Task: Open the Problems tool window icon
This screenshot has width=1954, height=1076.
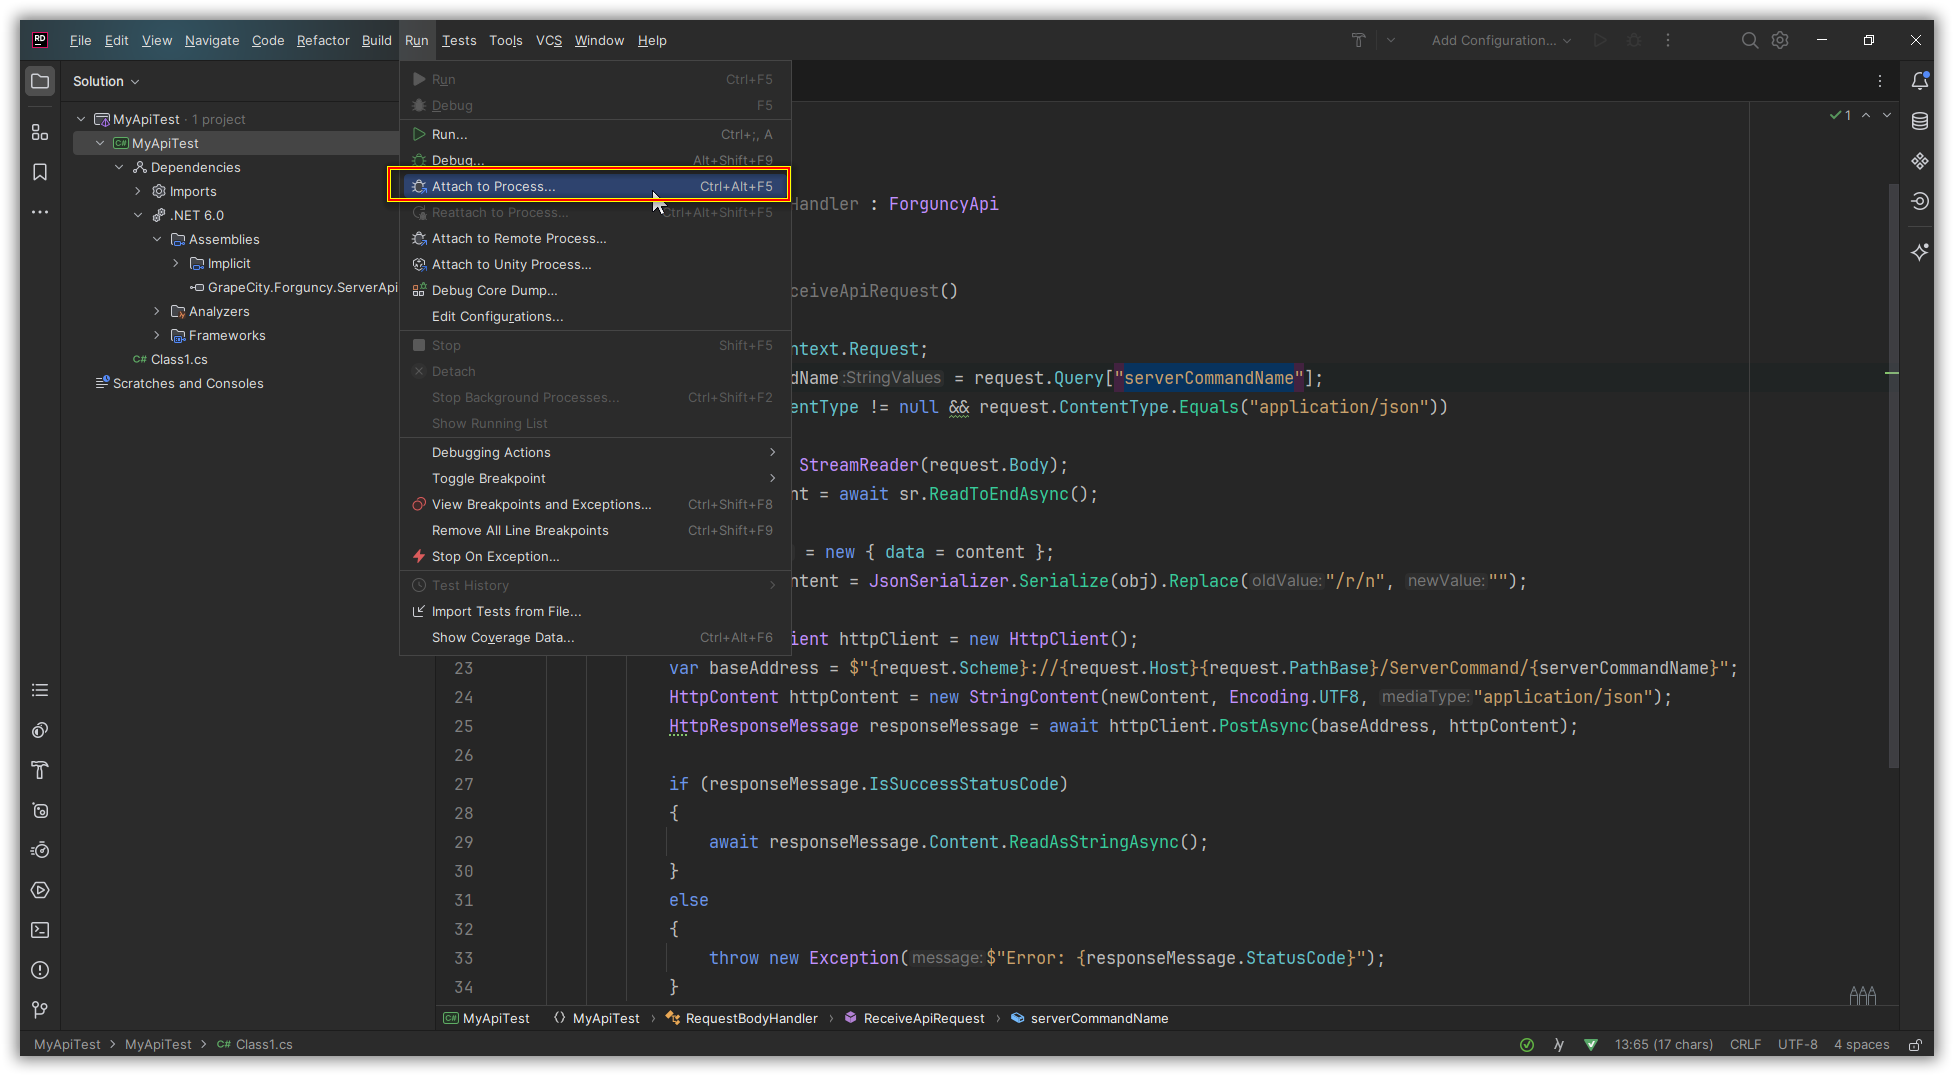Action: 40,970
